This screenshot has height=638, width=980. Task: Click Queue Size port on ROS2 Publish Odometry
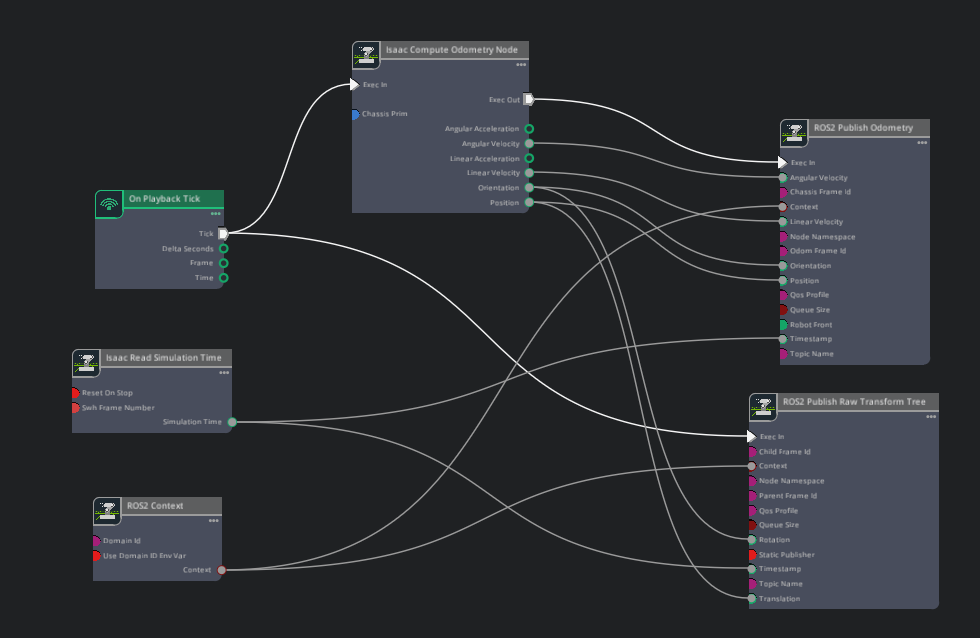coord(784,310)
